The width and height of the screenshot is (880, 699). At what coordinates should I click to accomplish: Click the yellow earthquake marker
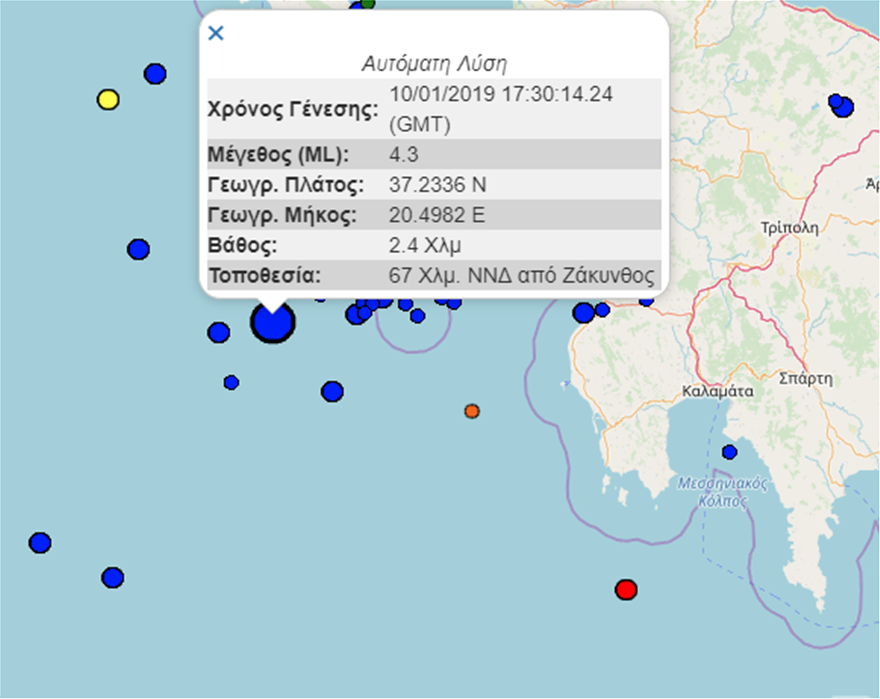[x=108, y=99]
